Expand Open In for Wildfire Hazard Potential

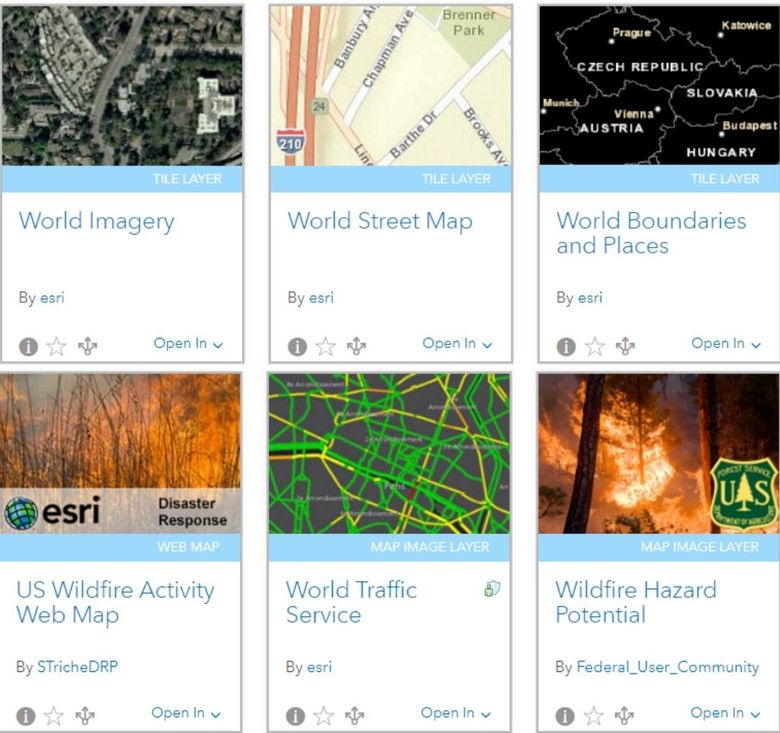(x=725, y=713)
